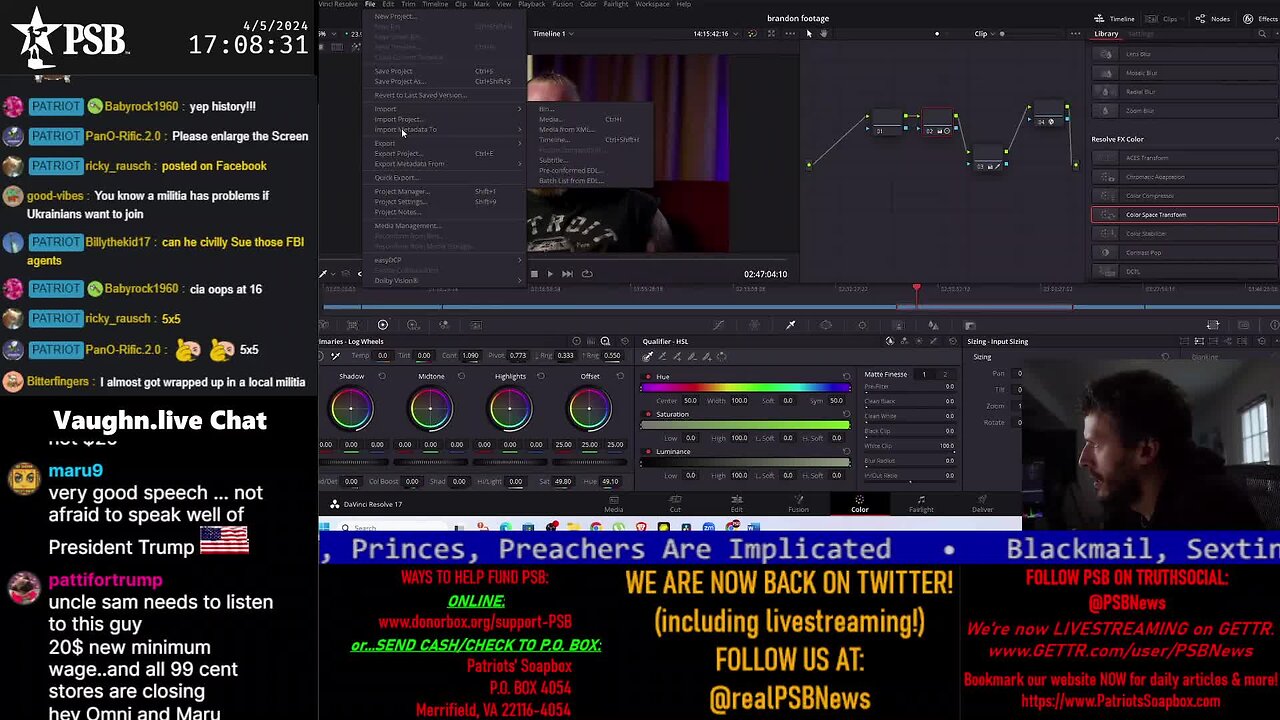
Task: Click the Stop button under the viewer
Action: pos(534,274)
